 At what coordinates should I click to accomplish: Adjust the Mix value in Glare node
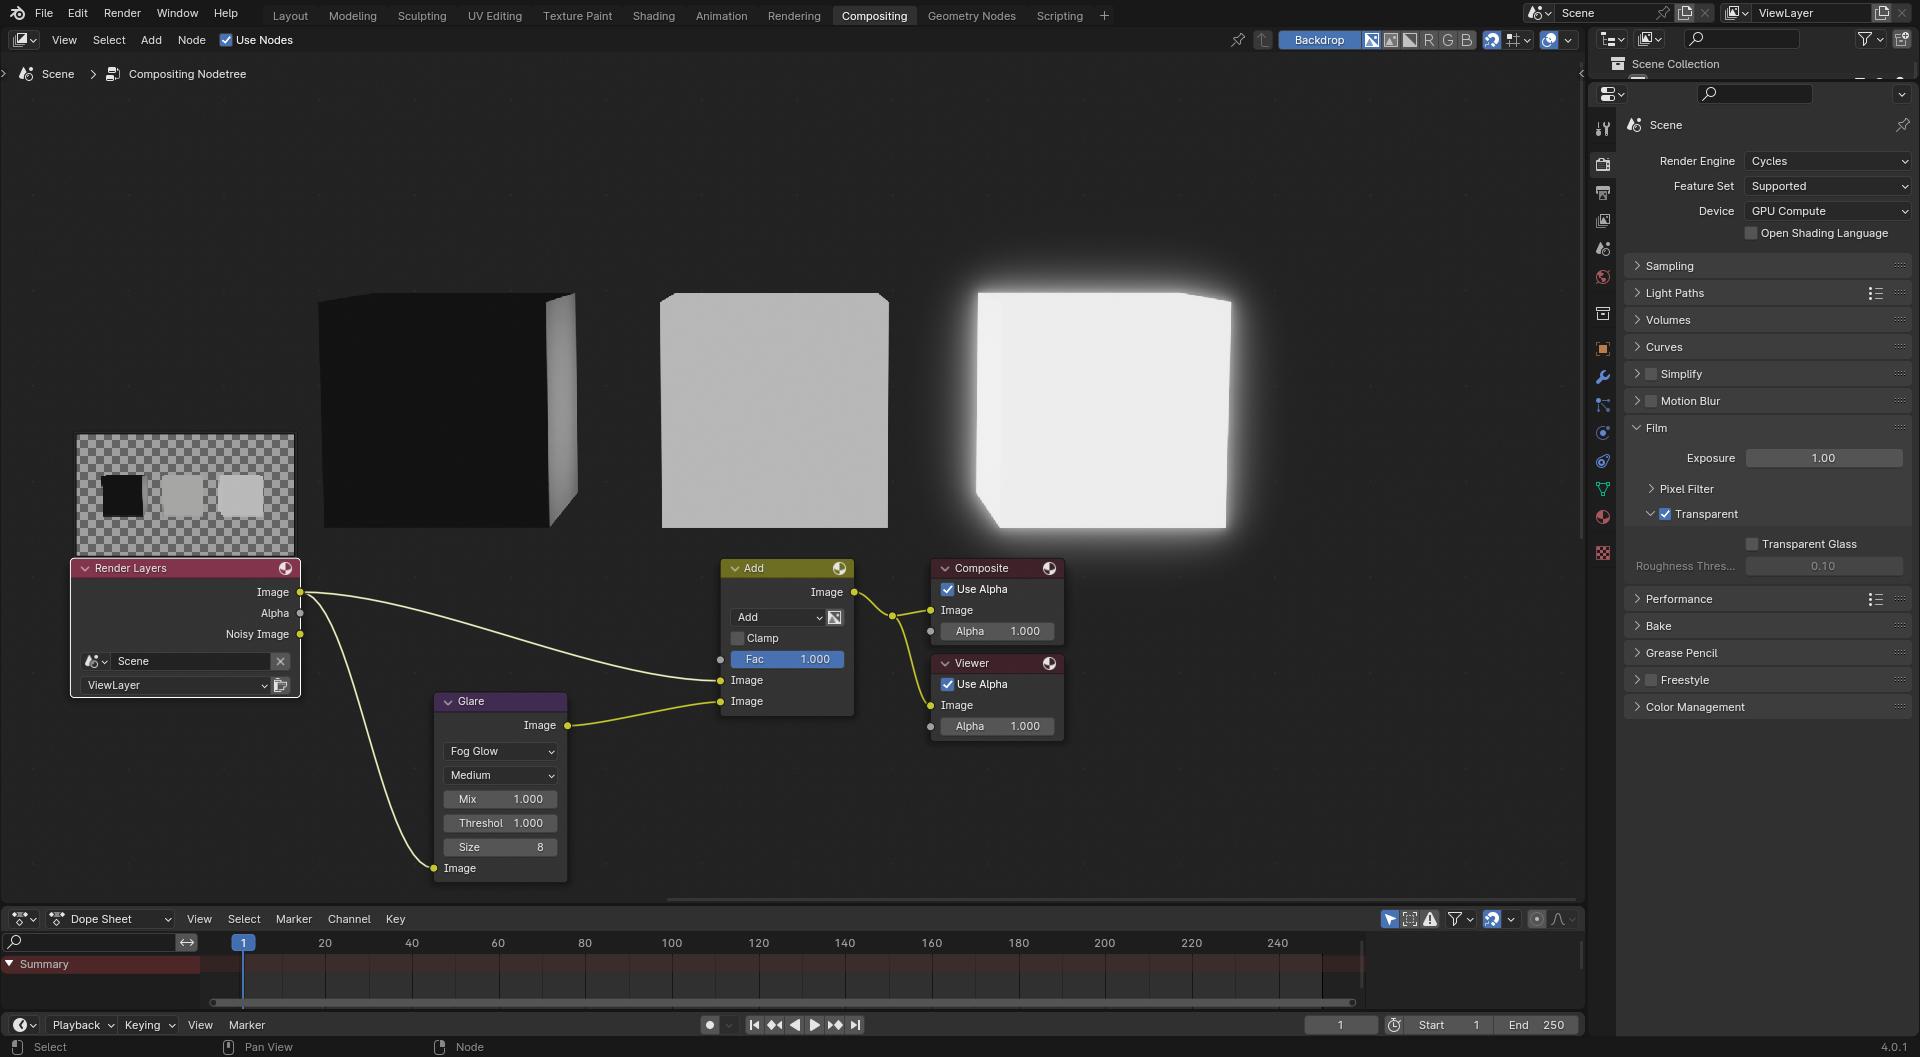coord(500,799)
